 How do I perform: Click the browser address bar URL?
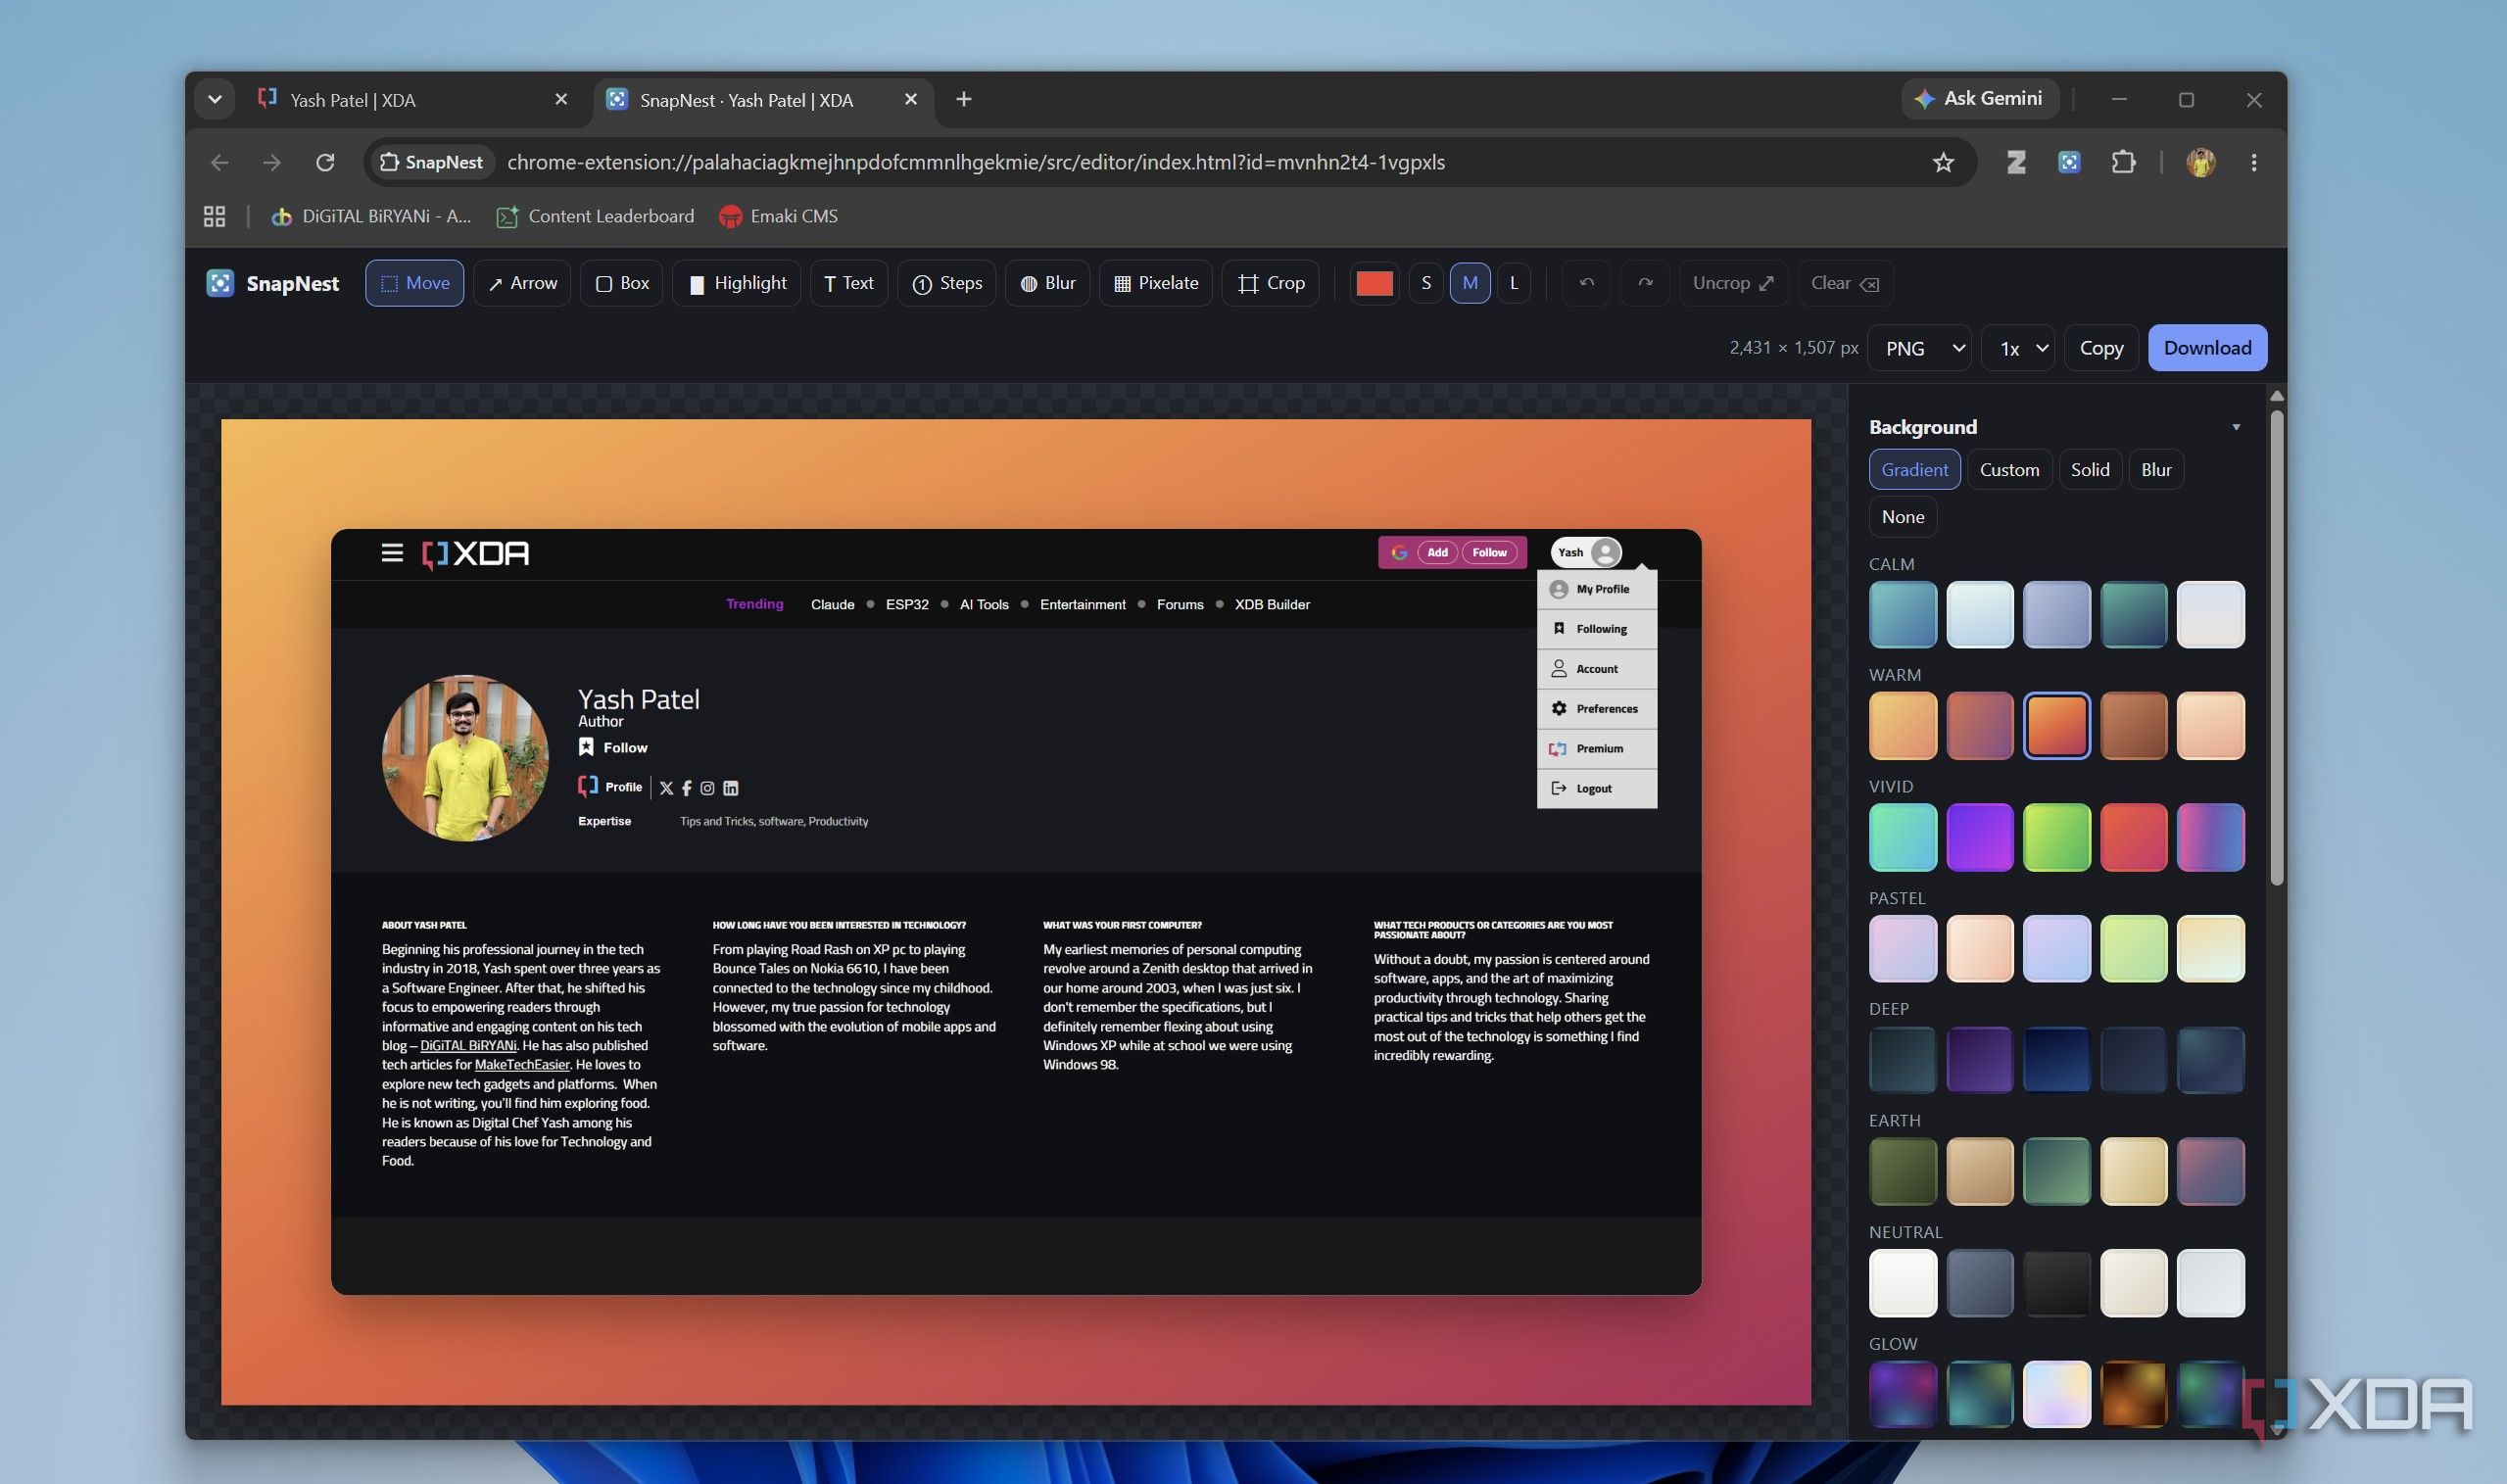pyautogui.click(x=975, y=162)
